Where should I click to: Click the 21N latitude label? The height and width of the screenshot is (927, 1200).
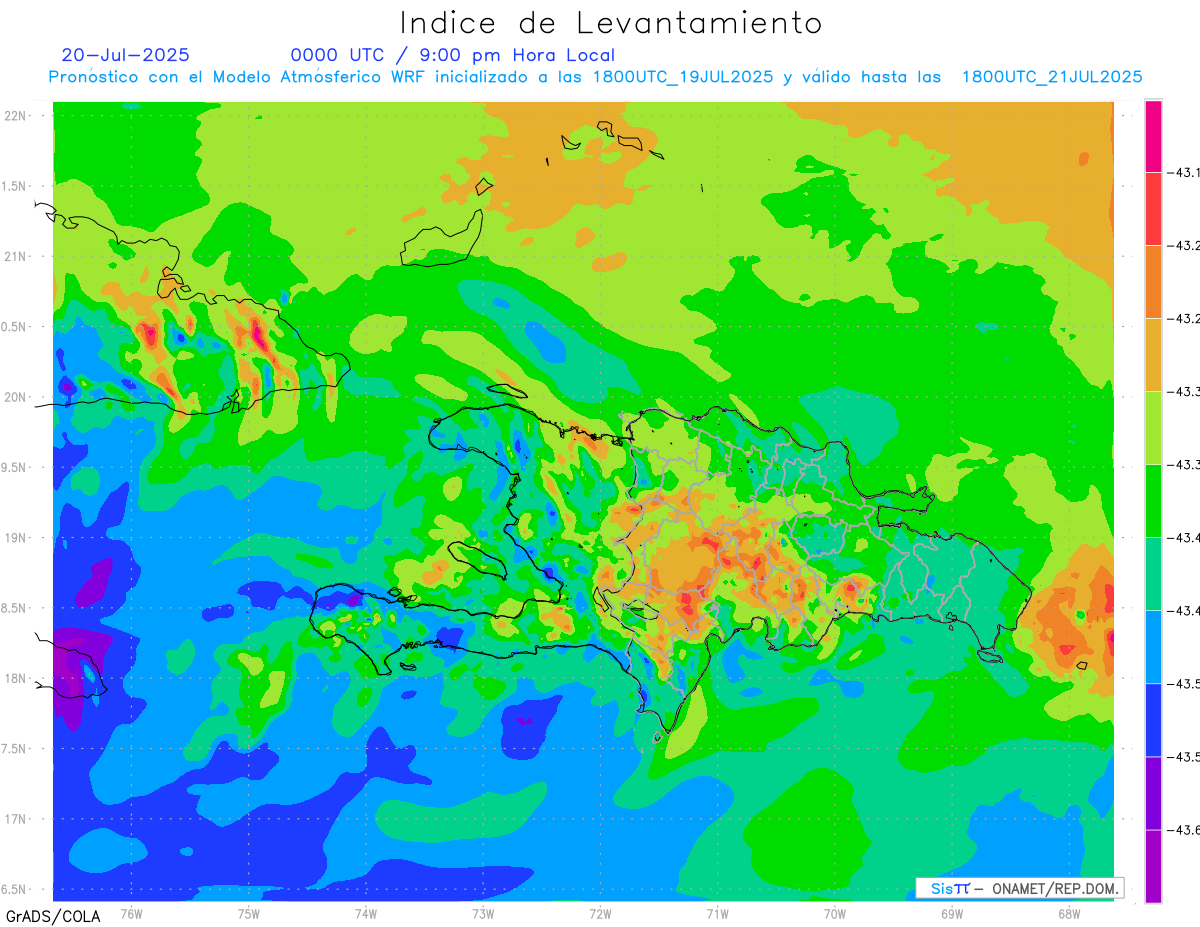pyautogui.click(x=17, y=256)
